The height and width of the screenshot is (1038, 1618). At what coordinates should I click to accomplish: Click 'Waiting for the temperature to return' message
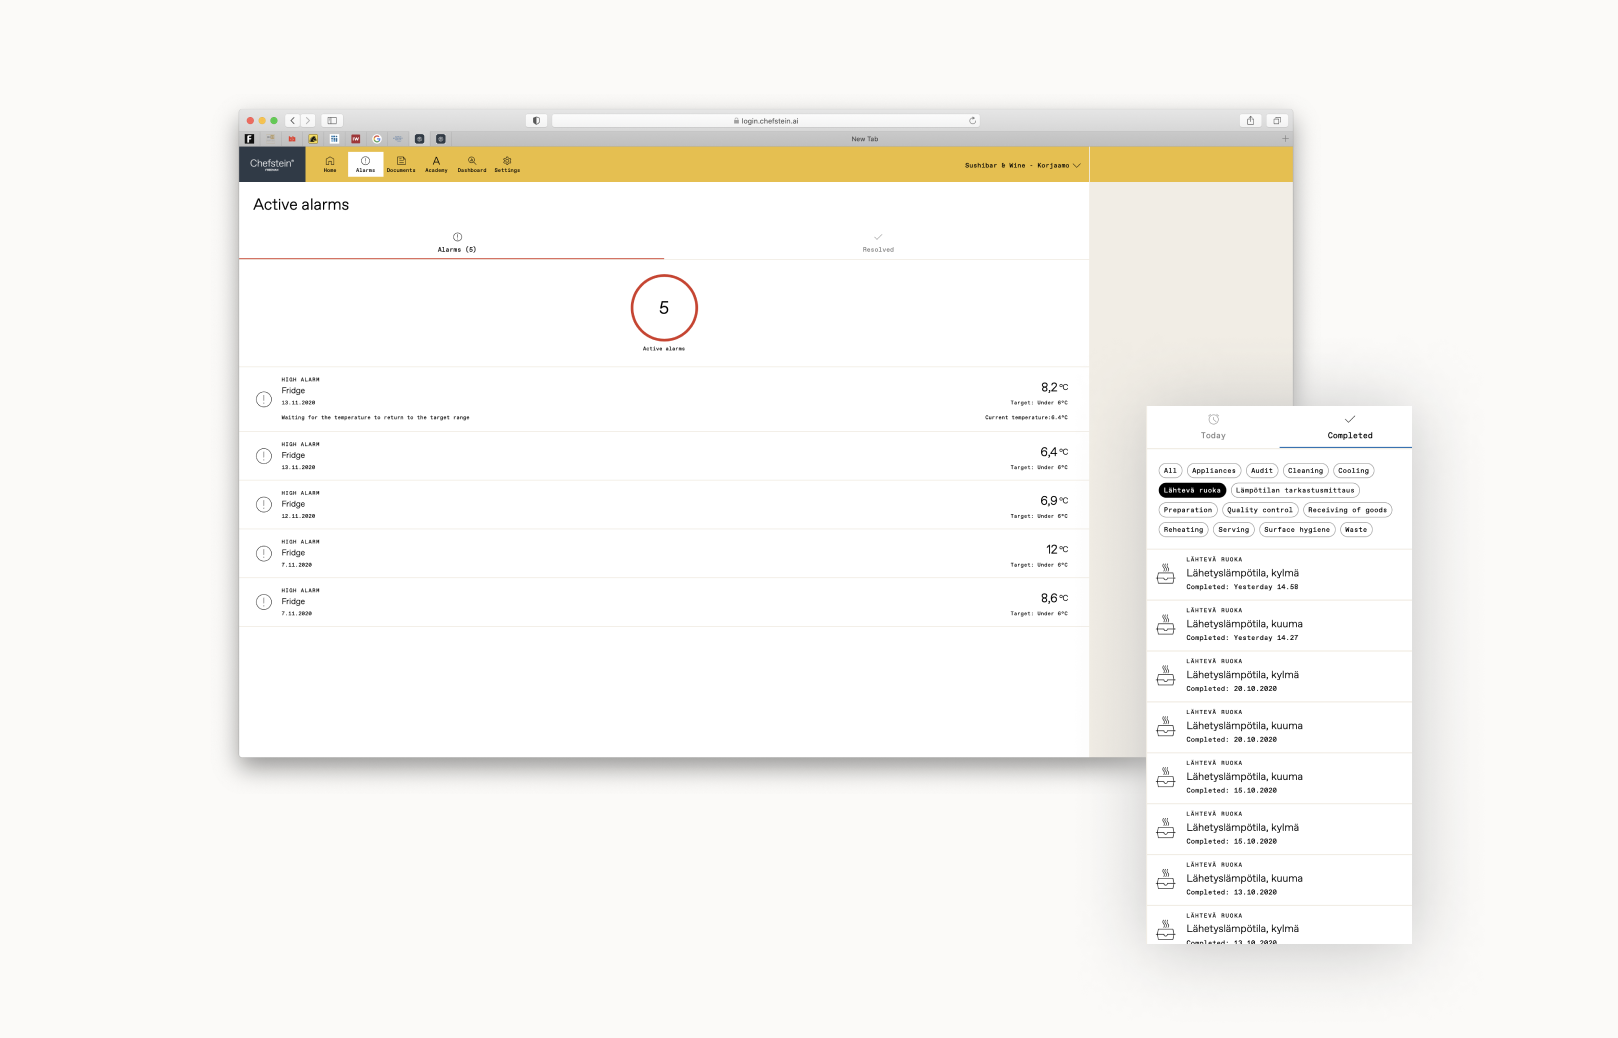(375, 418)
